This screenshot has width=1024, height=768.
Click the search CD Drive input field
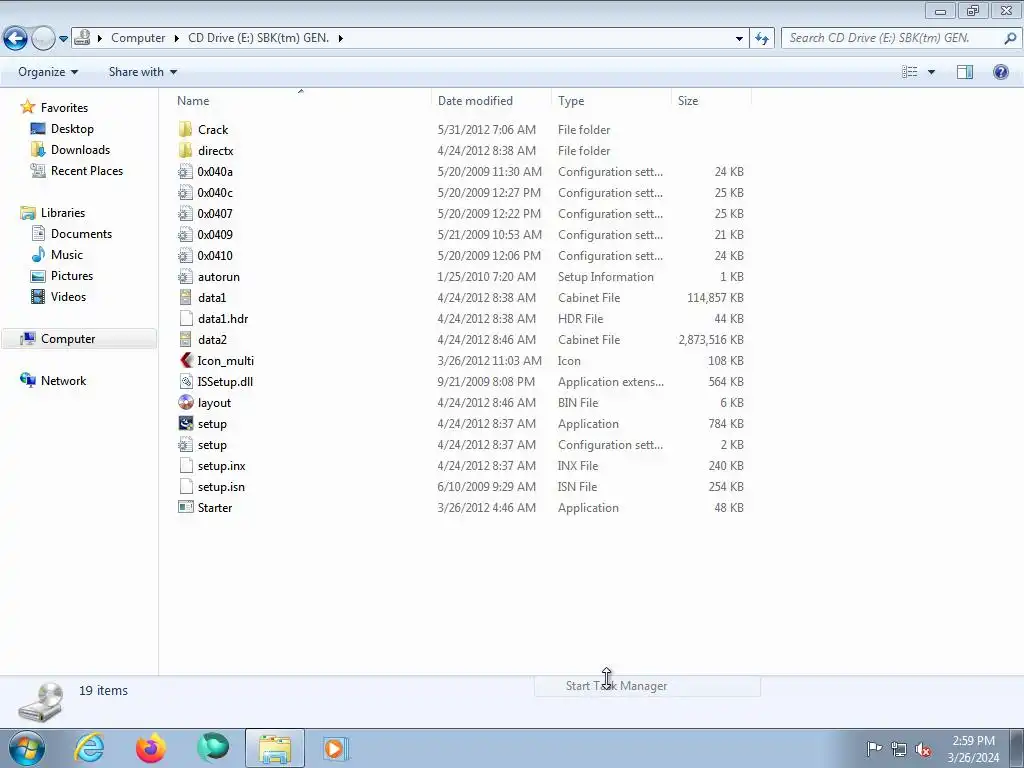891,38
